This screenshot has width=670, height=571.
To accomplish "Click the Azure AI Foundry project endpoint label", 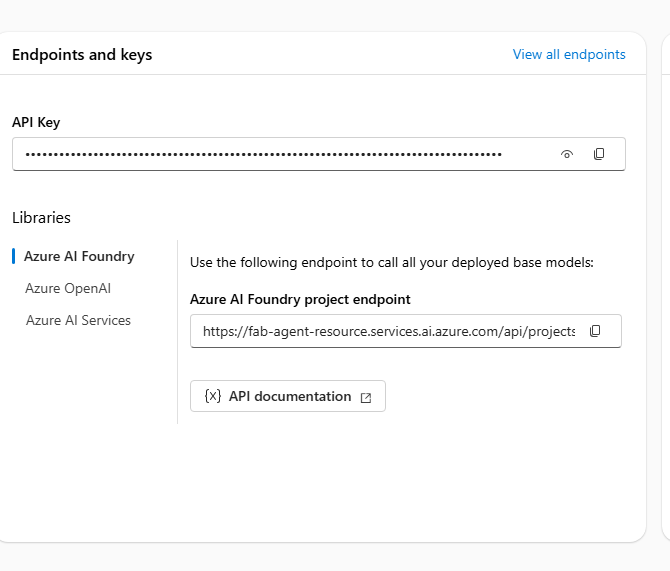I will (300, 299).
